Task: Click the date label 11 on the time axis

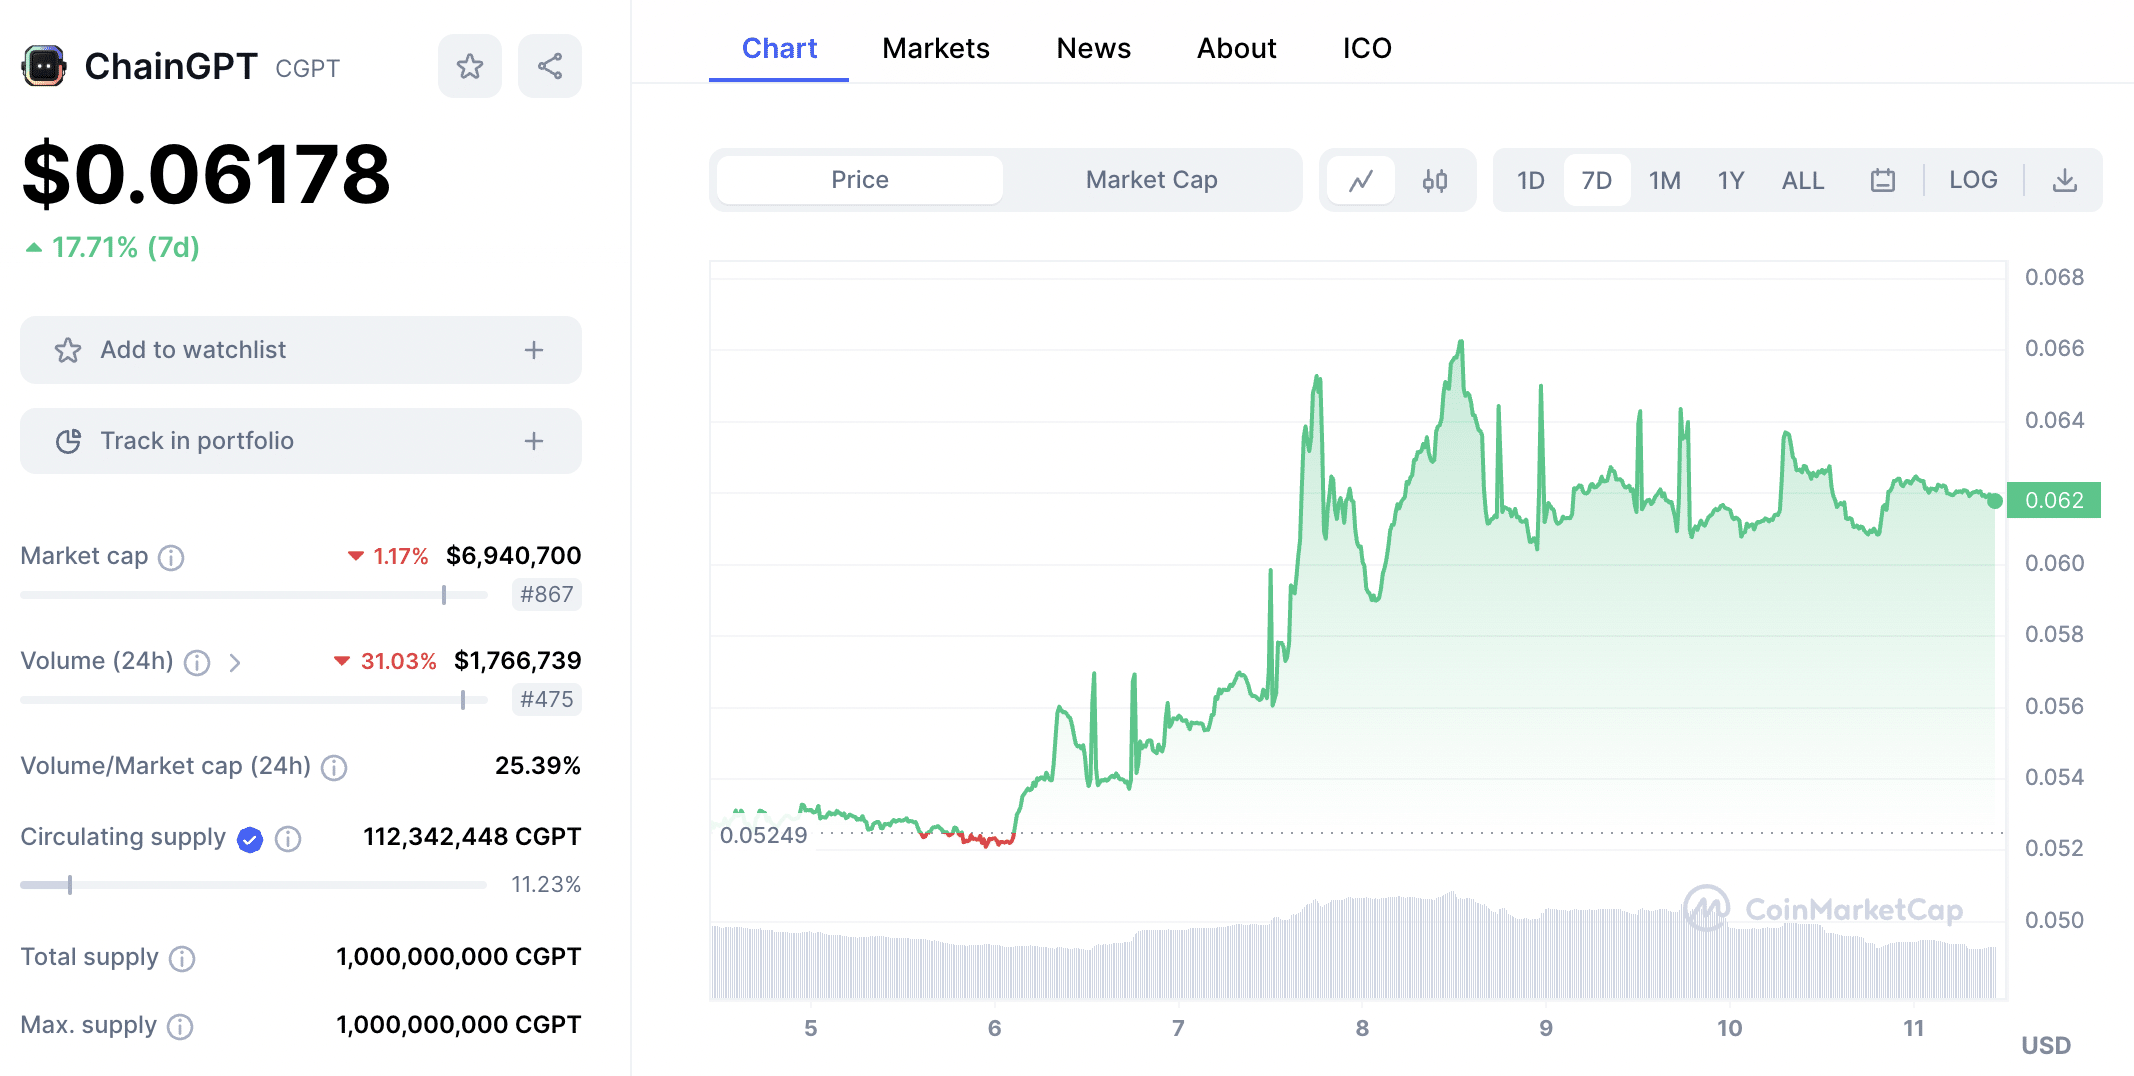Action: pyautogui.click(x=1913, y=1028)
